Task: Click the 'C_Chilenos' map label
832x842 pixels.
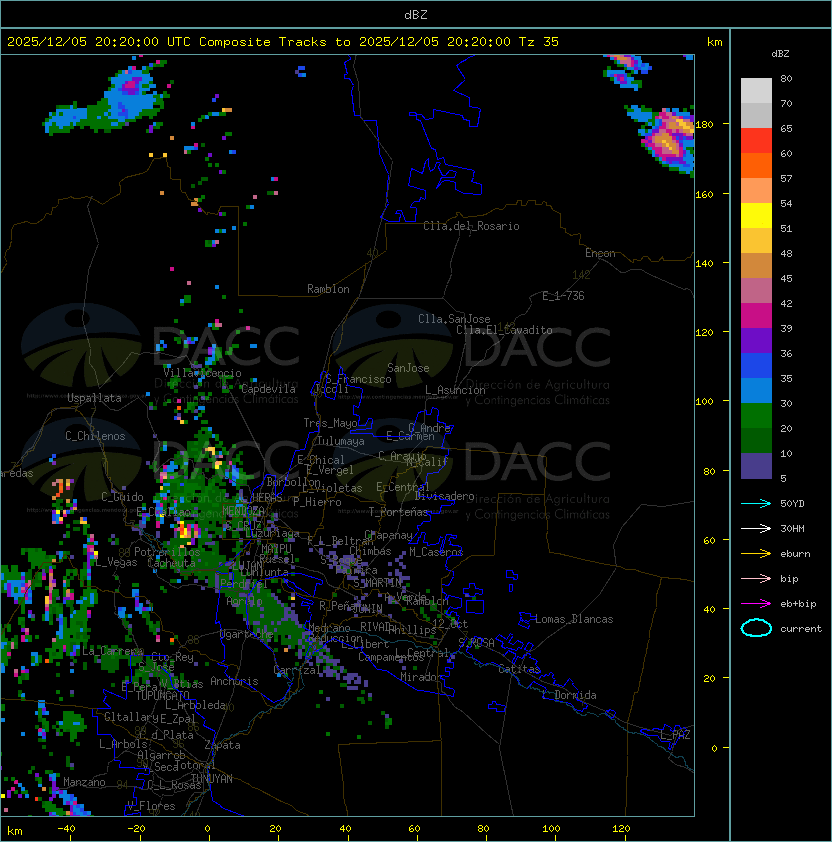Action: [95, 436]
